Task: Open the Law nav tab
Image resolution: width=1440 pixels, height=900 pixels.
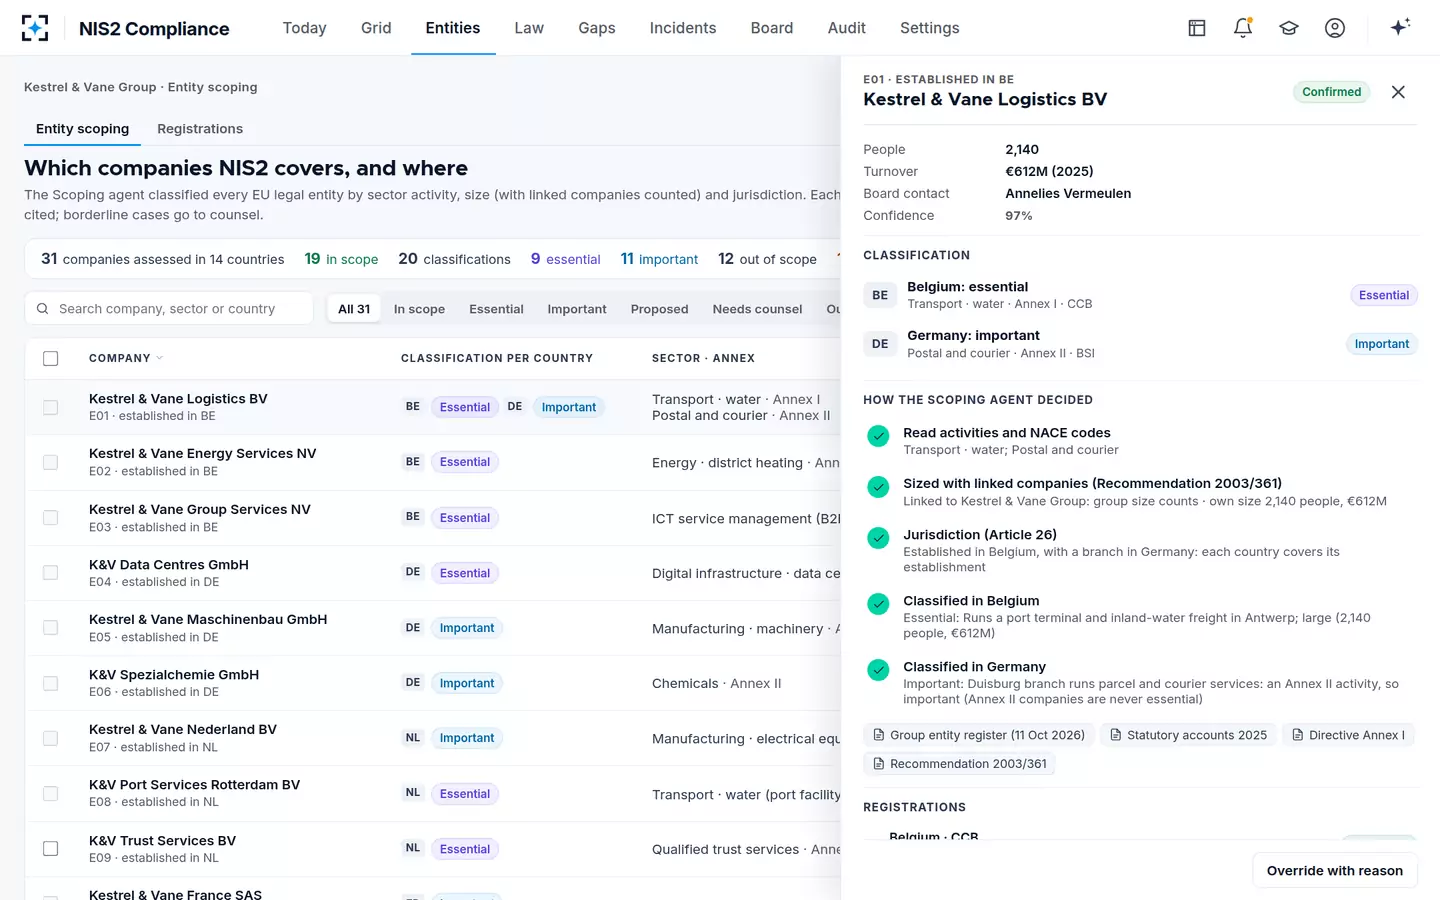Action: coord(529,28)
